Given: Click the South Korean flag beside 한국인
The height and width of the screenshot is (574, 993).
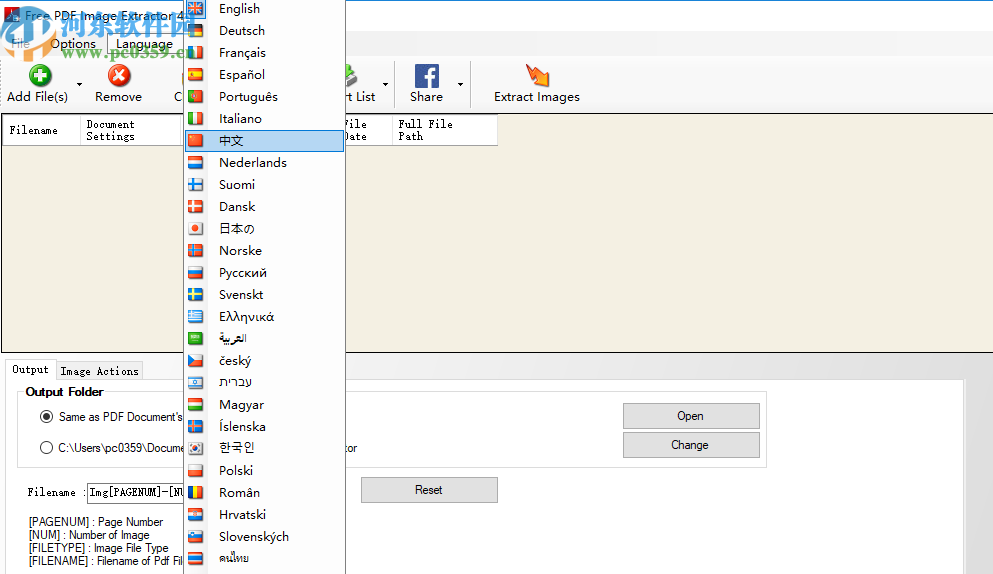Looking at the screenshot, I should (x=196, y=448).
